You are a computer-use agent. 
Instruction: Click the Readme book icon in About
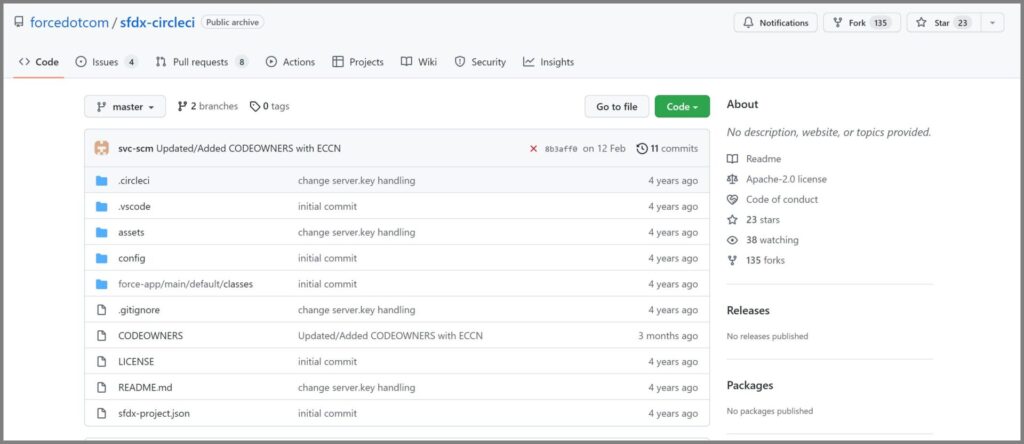tap(733, 159)
